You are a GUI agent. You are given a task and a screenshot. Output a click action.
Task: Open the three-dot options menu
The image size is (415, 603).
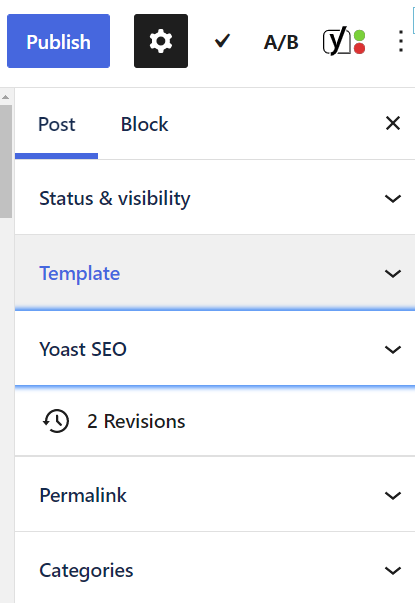[x=401, y=41]
